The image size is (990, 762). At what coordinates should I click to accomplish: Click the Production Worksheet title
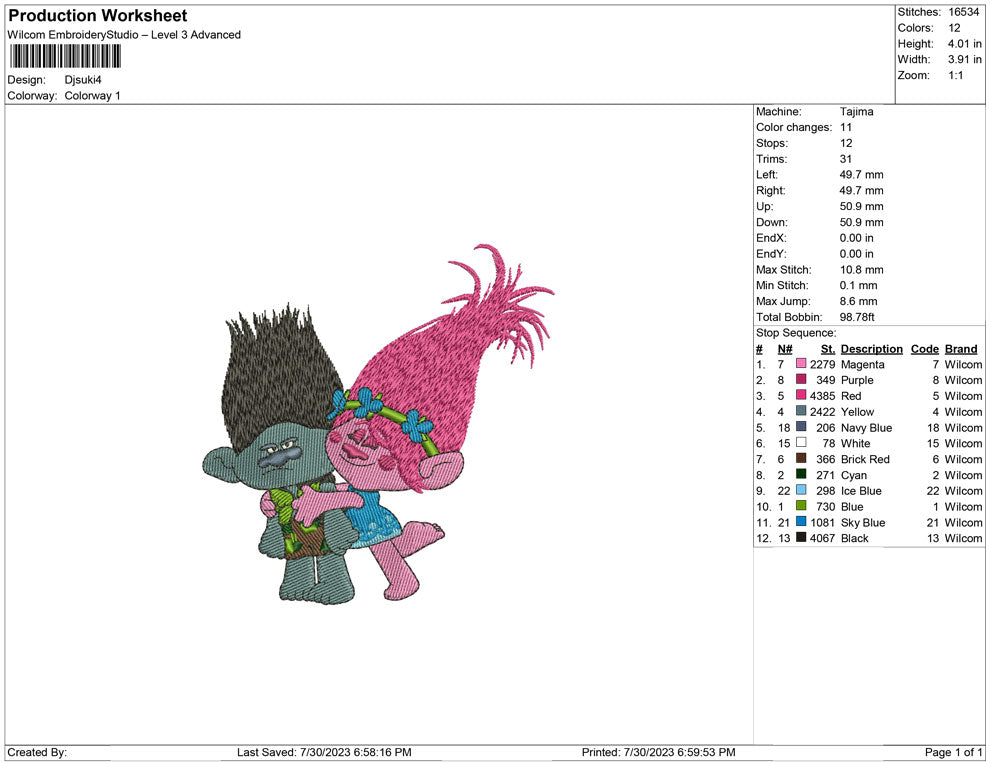(98, 16)
